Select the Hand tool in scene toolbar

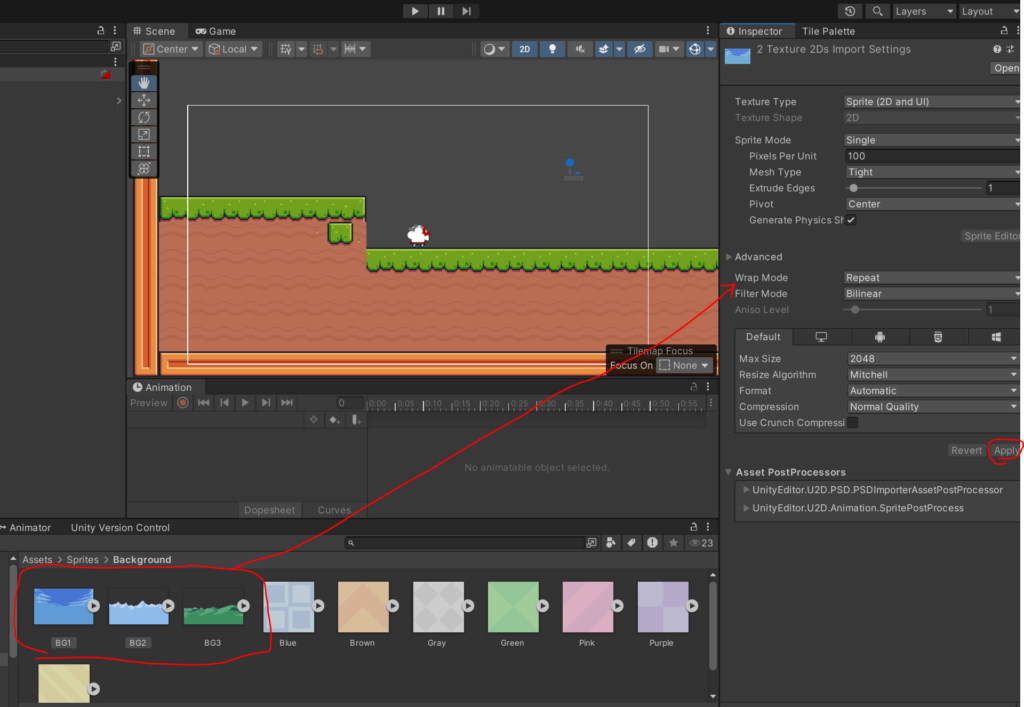[144, 83]
